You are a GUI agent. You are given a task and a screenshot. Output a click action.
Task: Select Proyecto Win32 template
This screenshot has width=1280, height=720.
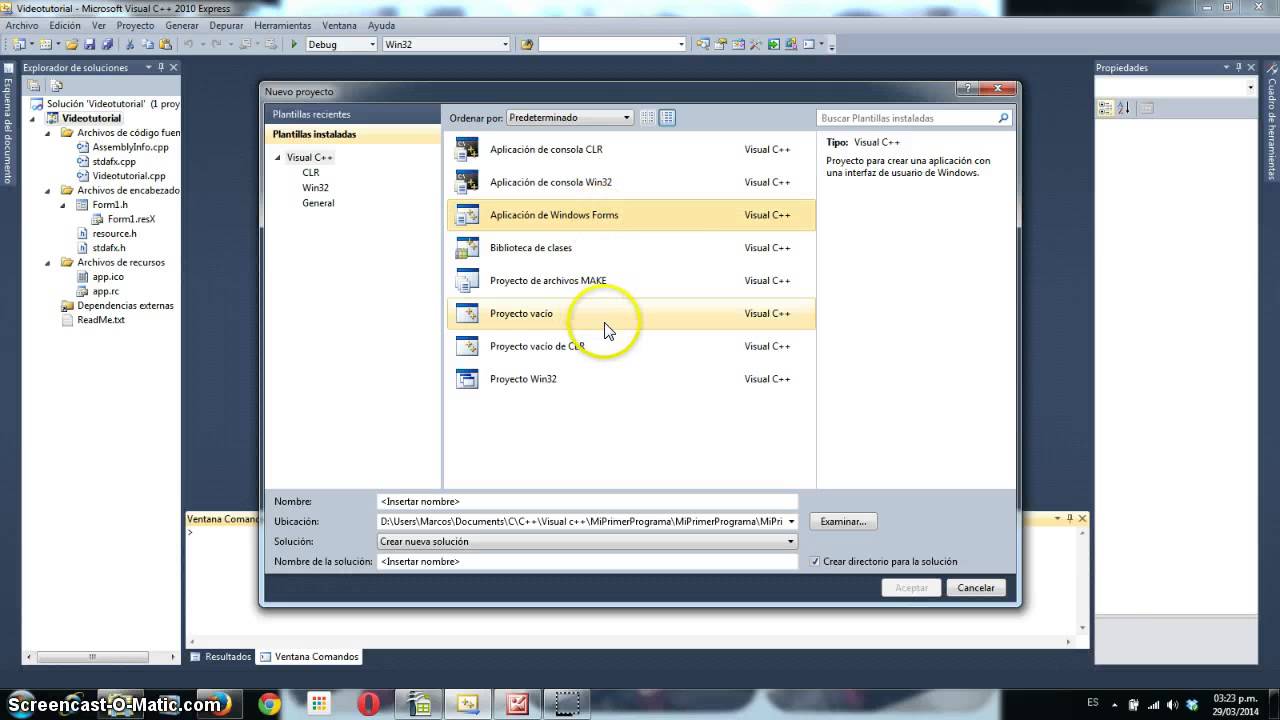631,379
